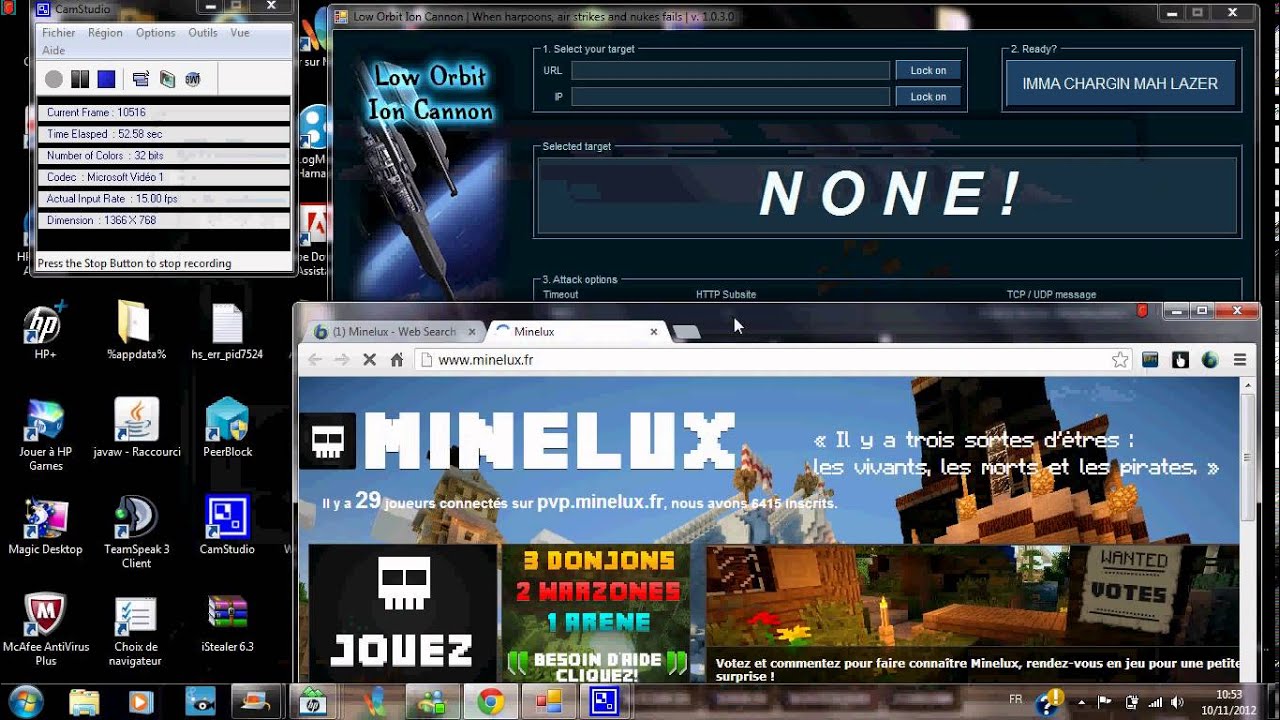Viewport: 1280px width, 720px height.
Task: Click the IP field in Low Orbit Ion Cannon
Action: [730, 97]
